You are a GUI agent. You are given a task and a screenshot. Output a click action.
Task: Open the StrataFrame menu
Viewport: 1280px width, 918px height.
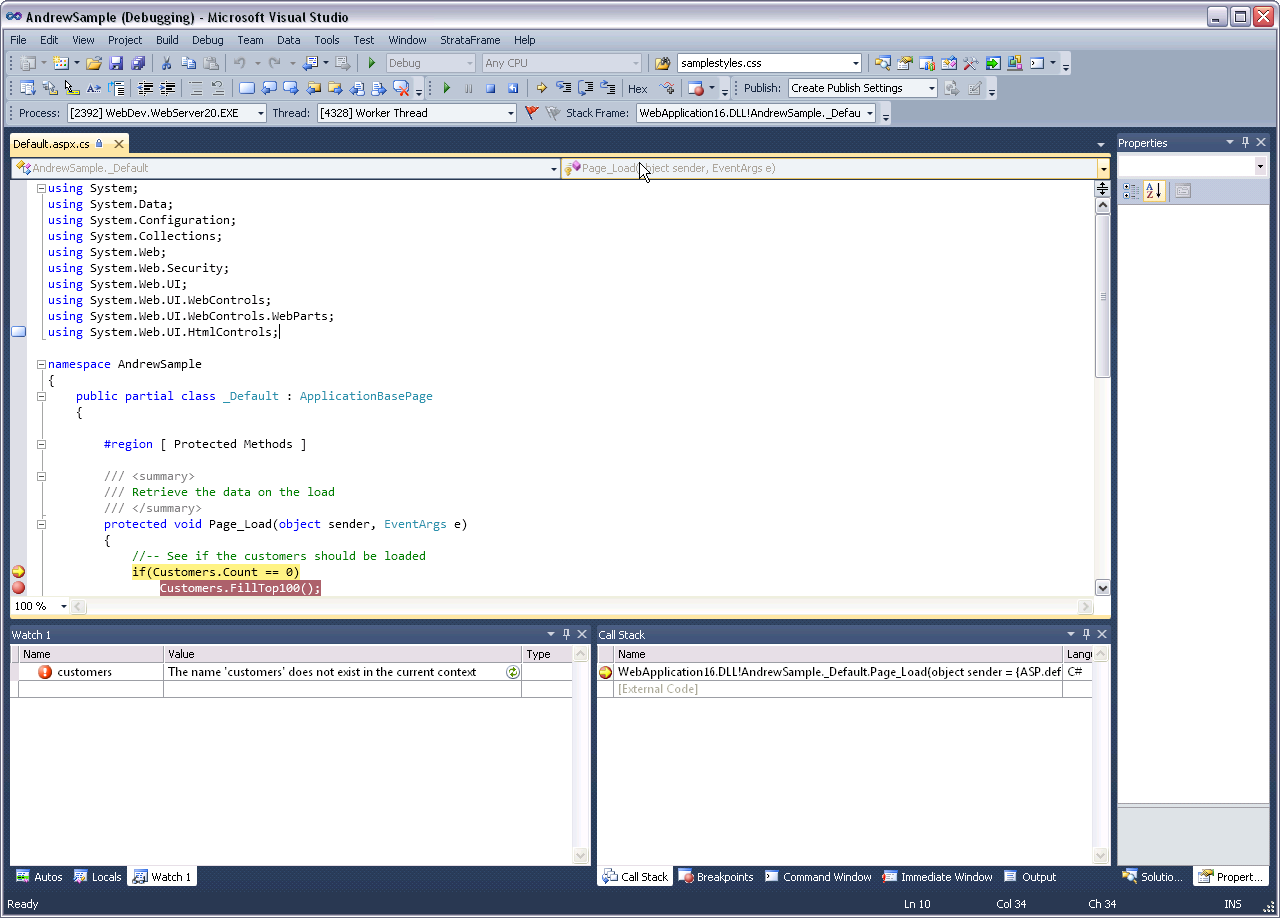[x=468, y=40]
